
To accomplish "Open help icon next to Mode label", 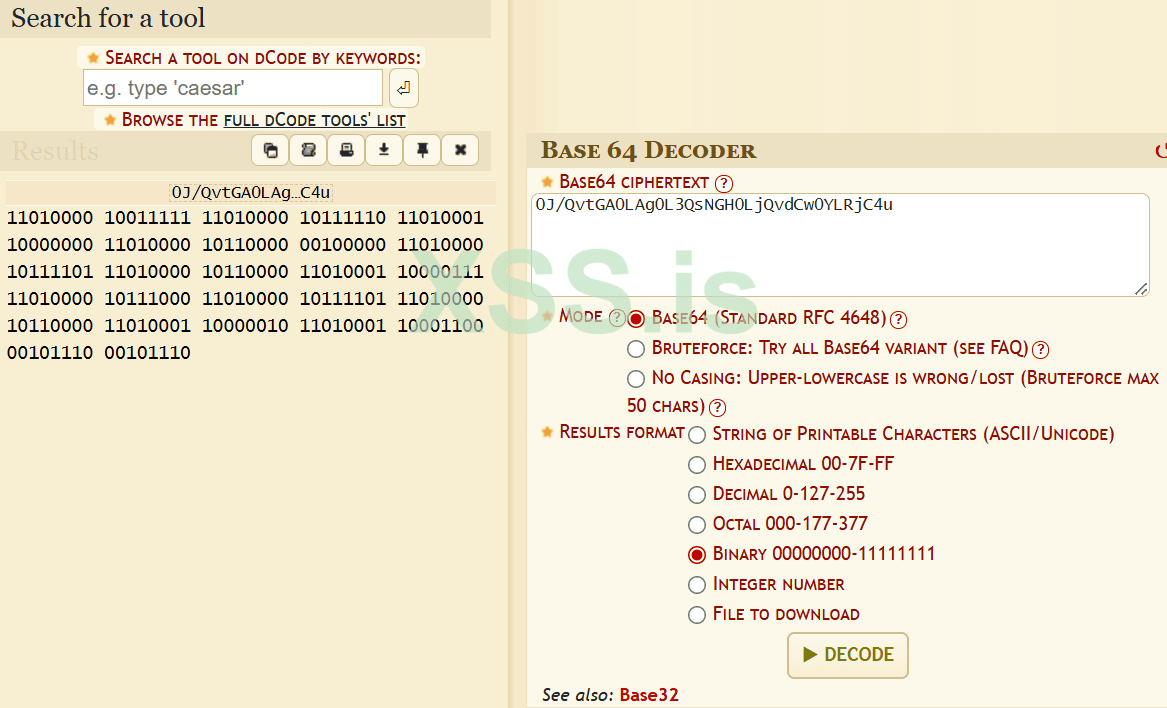I will tap(616, 318).
